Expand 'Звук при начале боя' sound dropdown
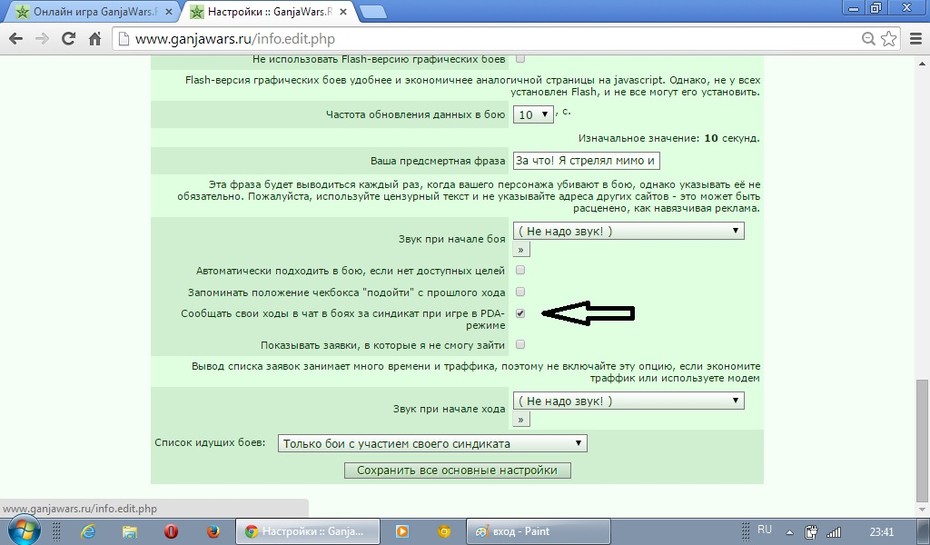This screenshot has height=545, width=930. (628, 231)
